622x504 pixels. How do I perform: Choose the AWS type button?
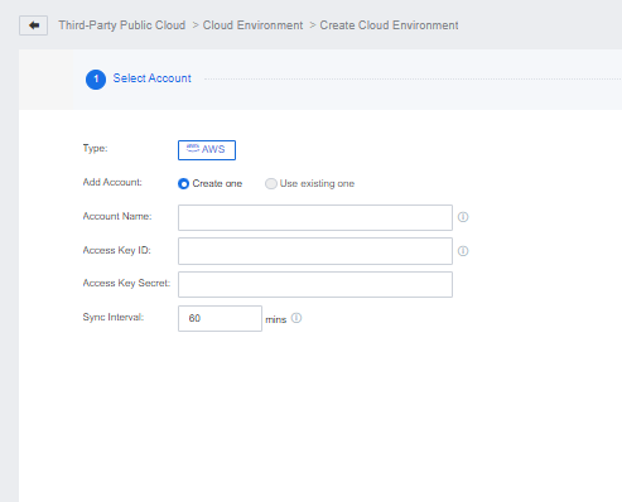(207, 150)
